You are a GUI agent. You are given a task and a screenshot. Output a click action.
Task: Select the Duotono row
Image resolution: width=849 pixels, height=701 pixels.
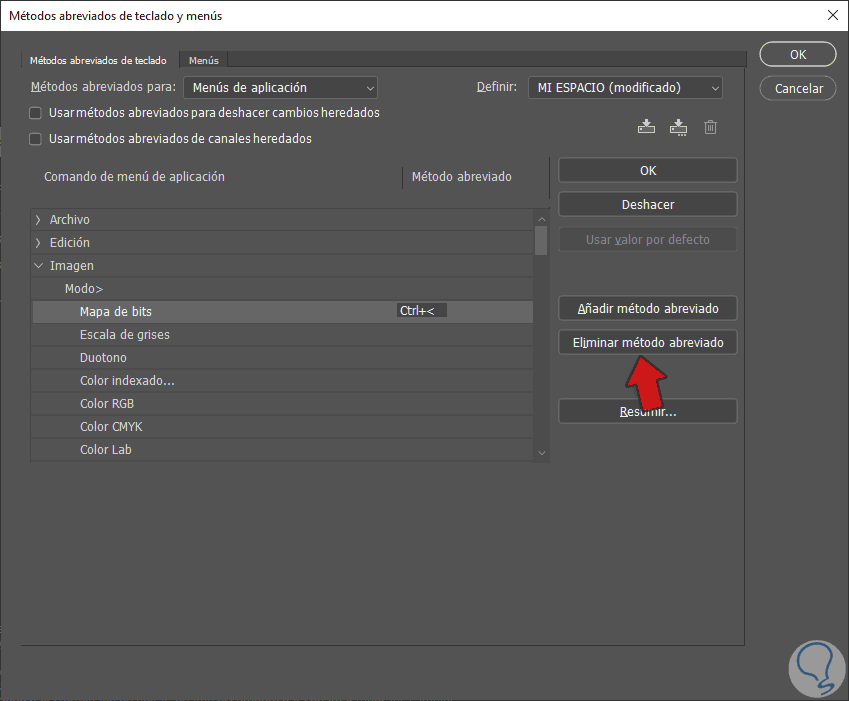(x=282, y=358)
